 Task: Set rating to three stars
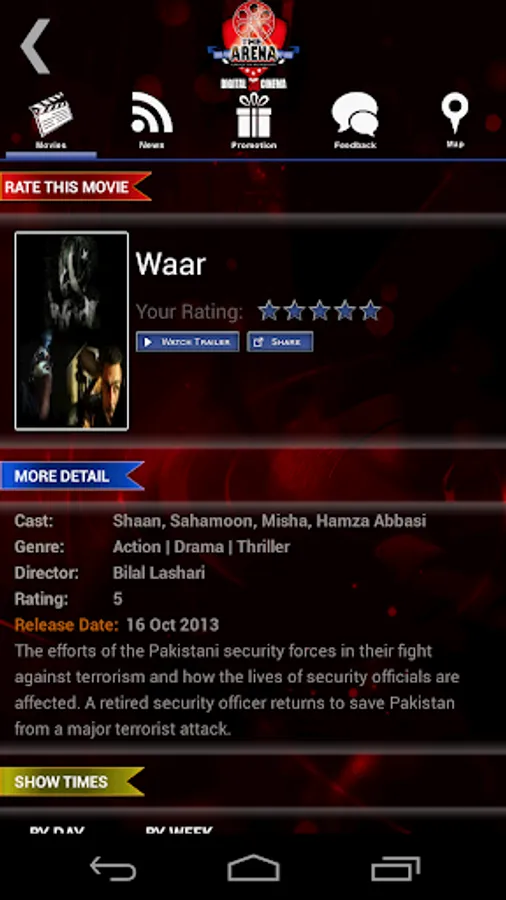click(319, 311)
